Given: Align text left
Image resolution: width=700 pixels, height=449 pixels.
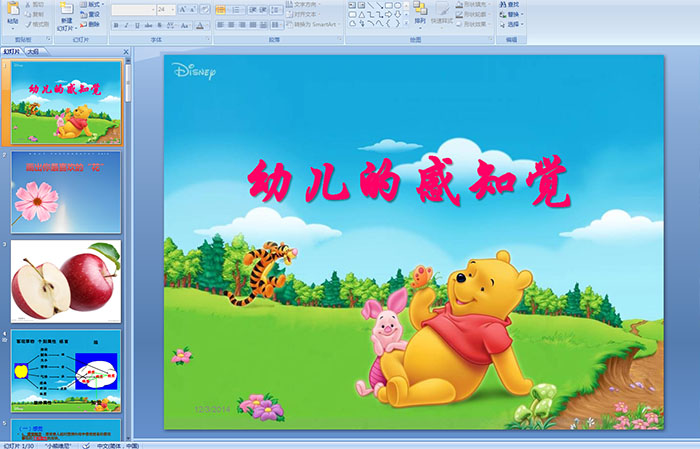Looking at the screenshot, I should 221,25.
